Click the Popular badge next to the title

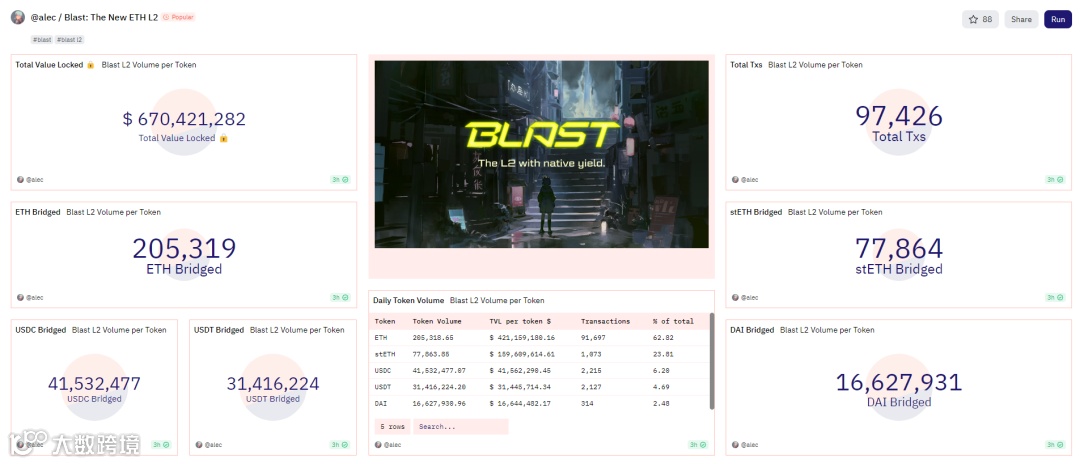[179, 17]
